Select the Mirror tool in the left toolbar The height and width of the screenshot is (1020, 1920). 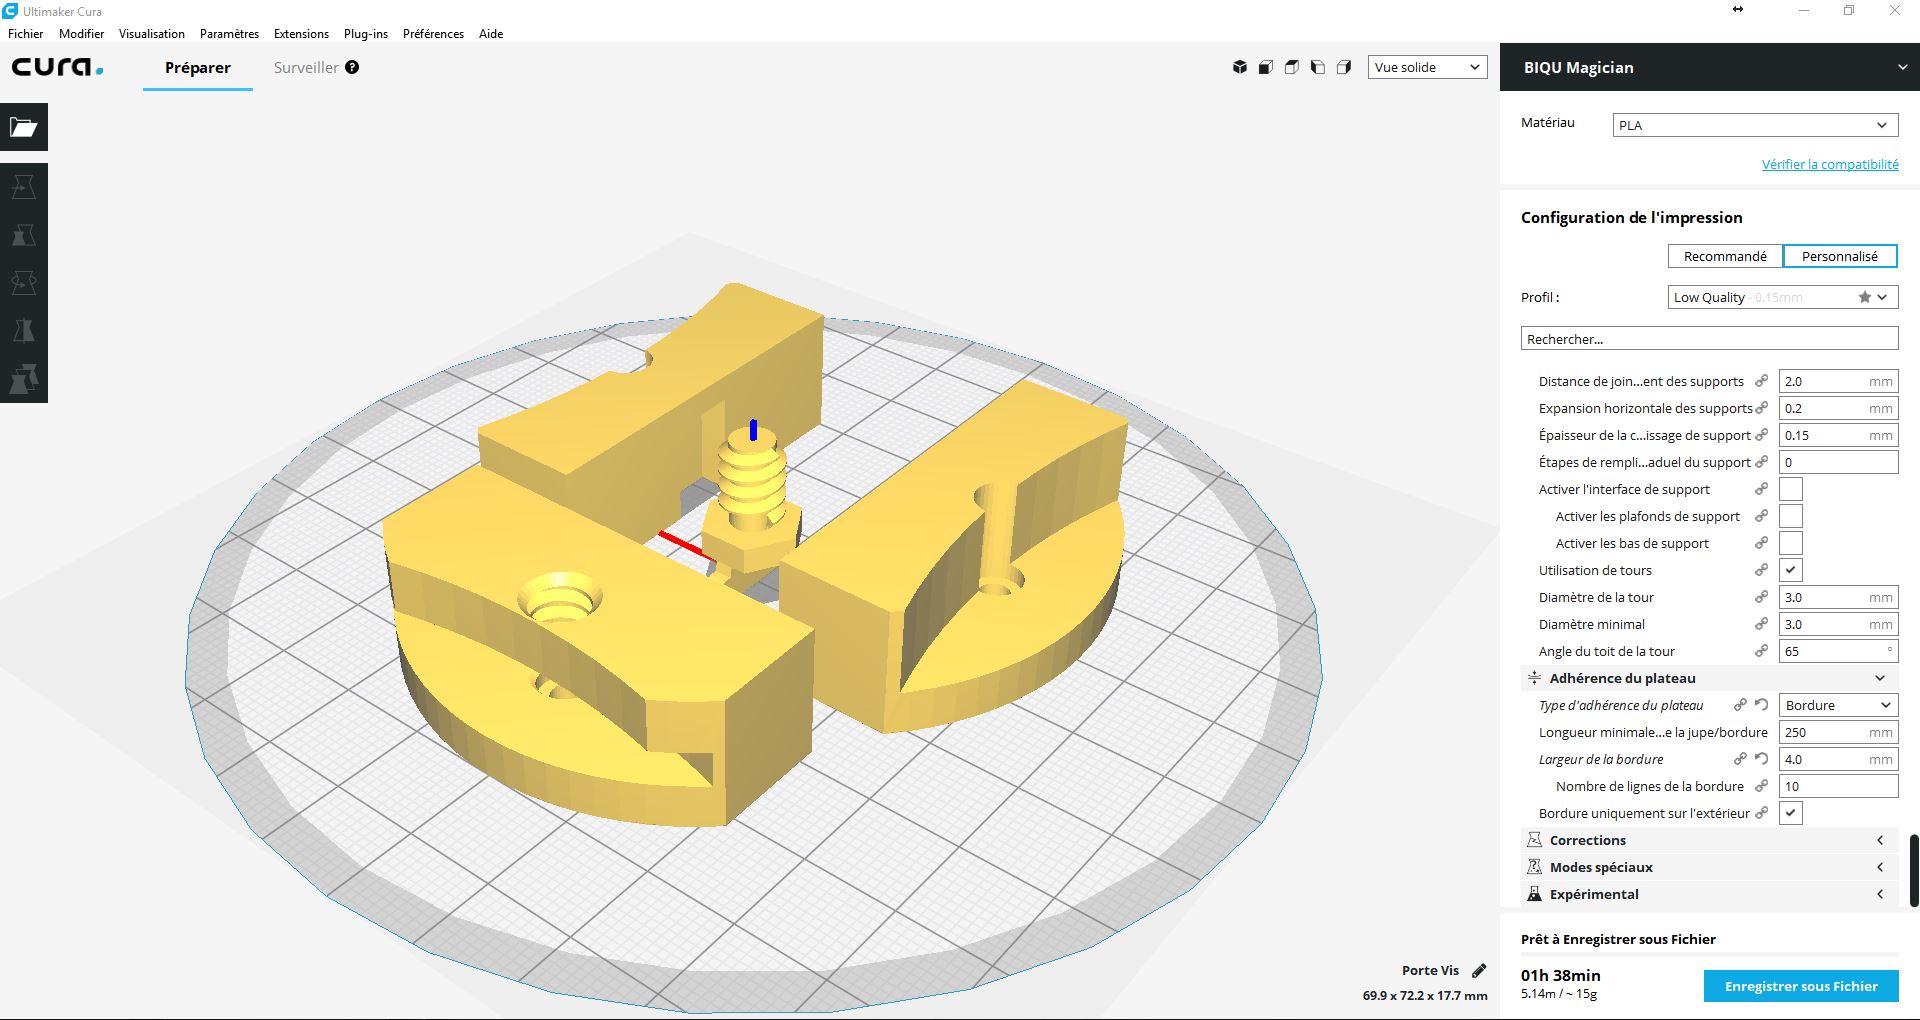(x=24, y=331)
